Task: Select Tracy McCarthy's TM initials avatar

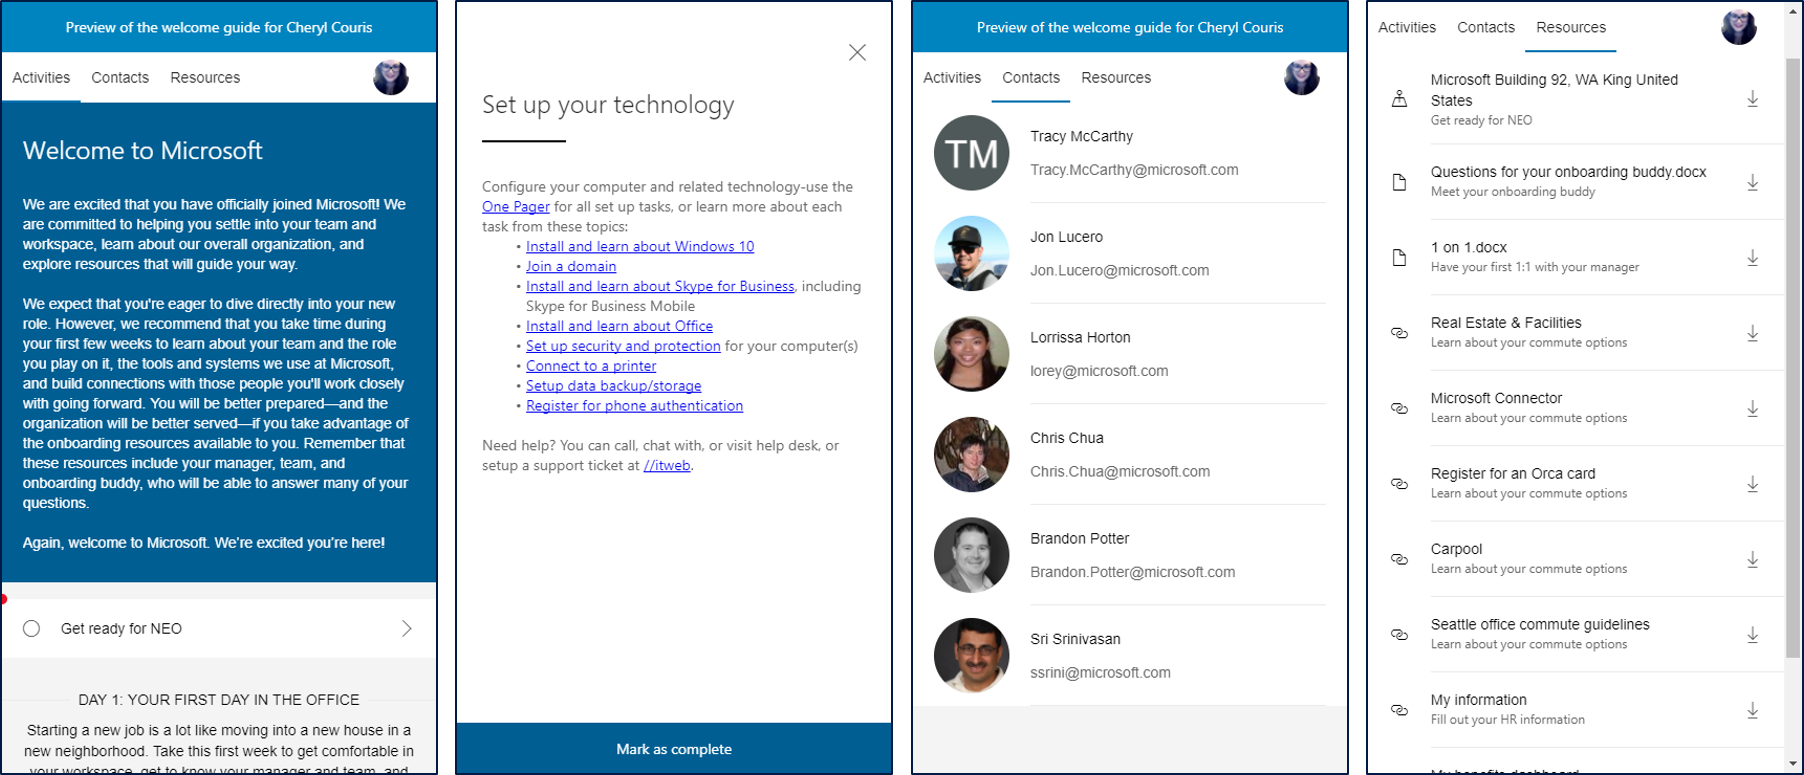Action: (971, 153)
